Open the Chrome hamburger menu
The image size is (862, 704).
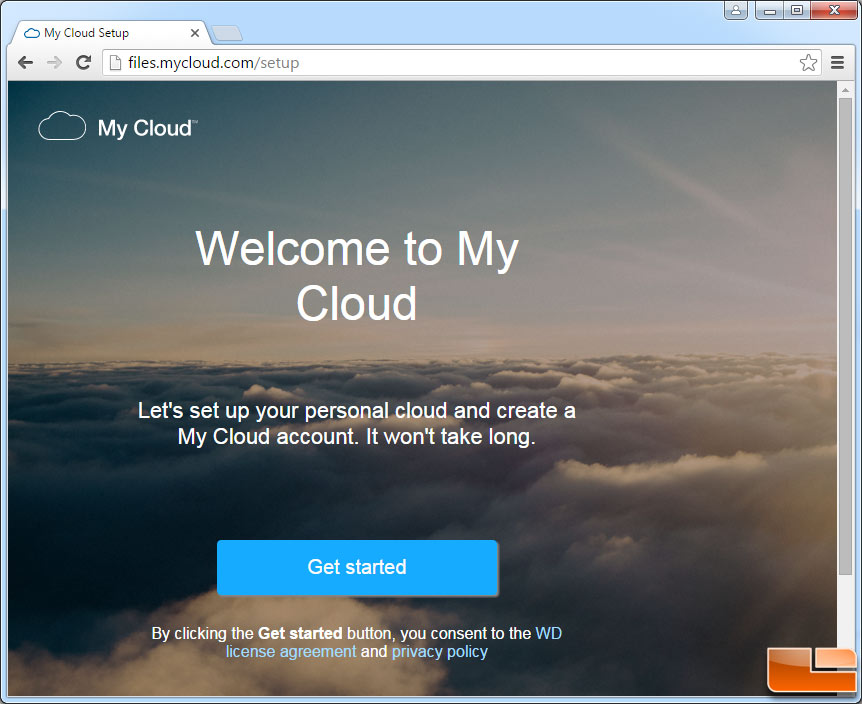(837, 63)
